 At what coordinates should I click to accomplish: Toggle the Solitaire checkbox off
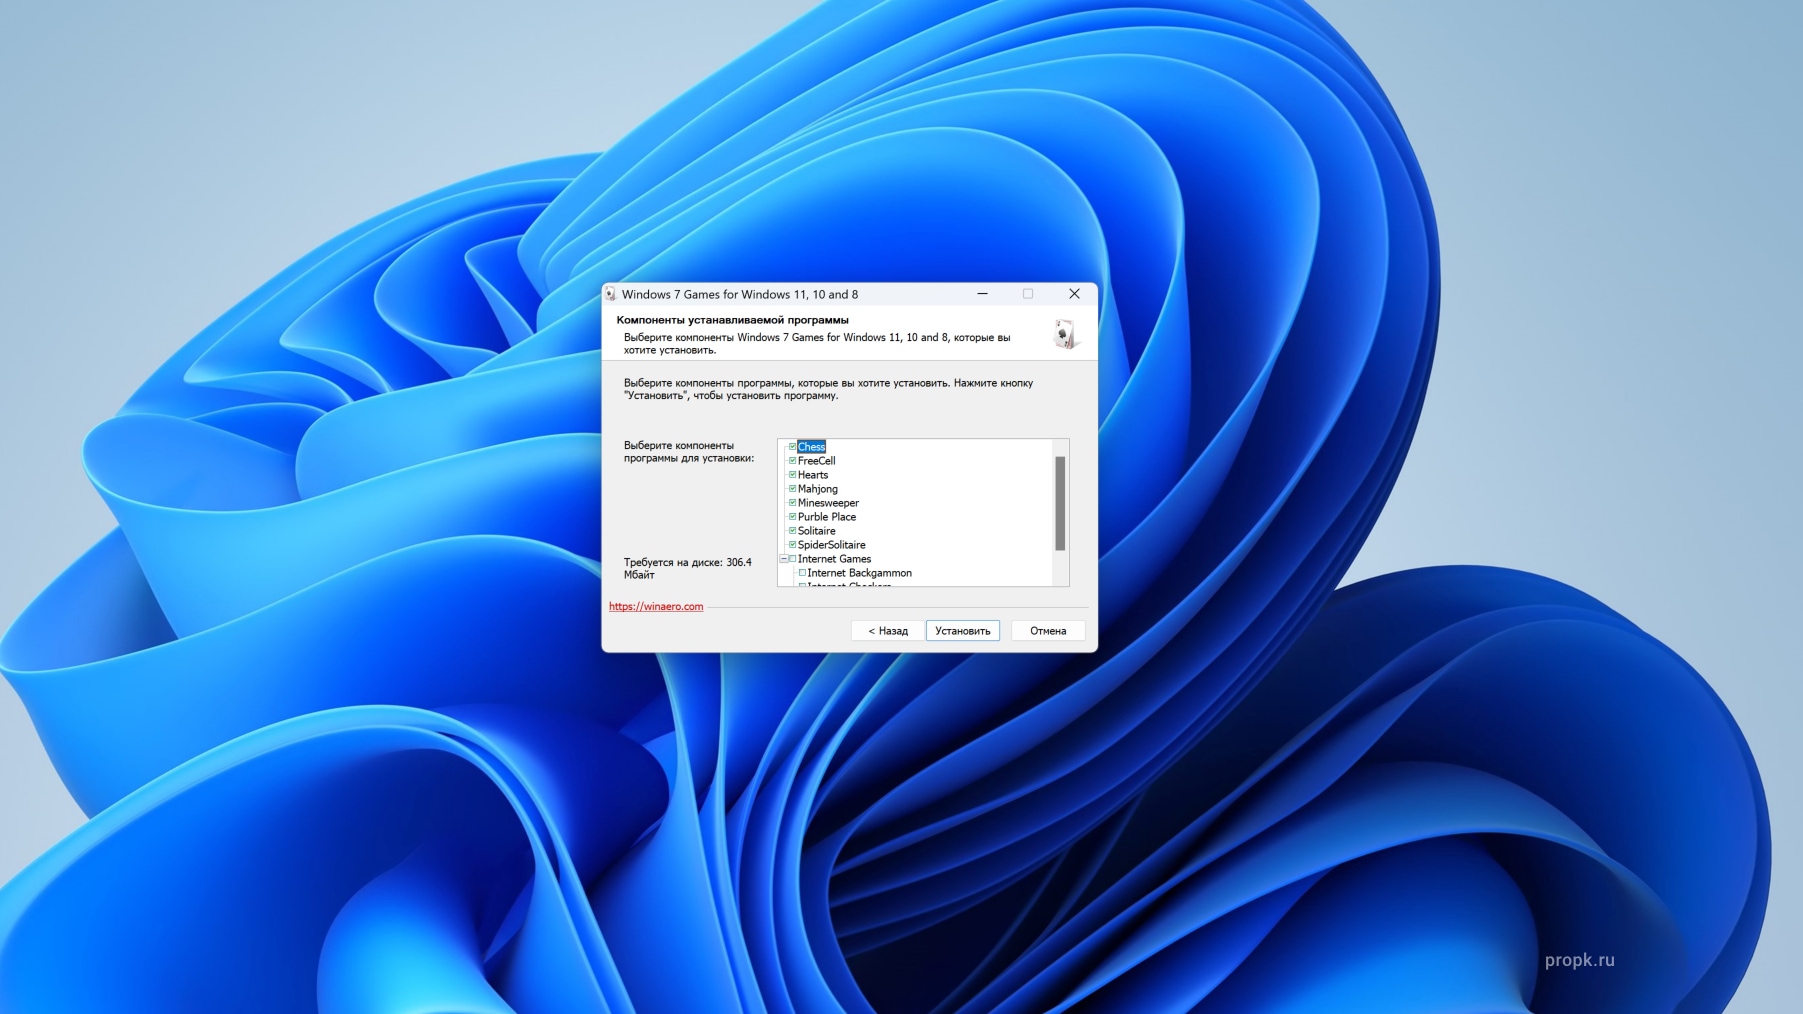tap(792, 531)
